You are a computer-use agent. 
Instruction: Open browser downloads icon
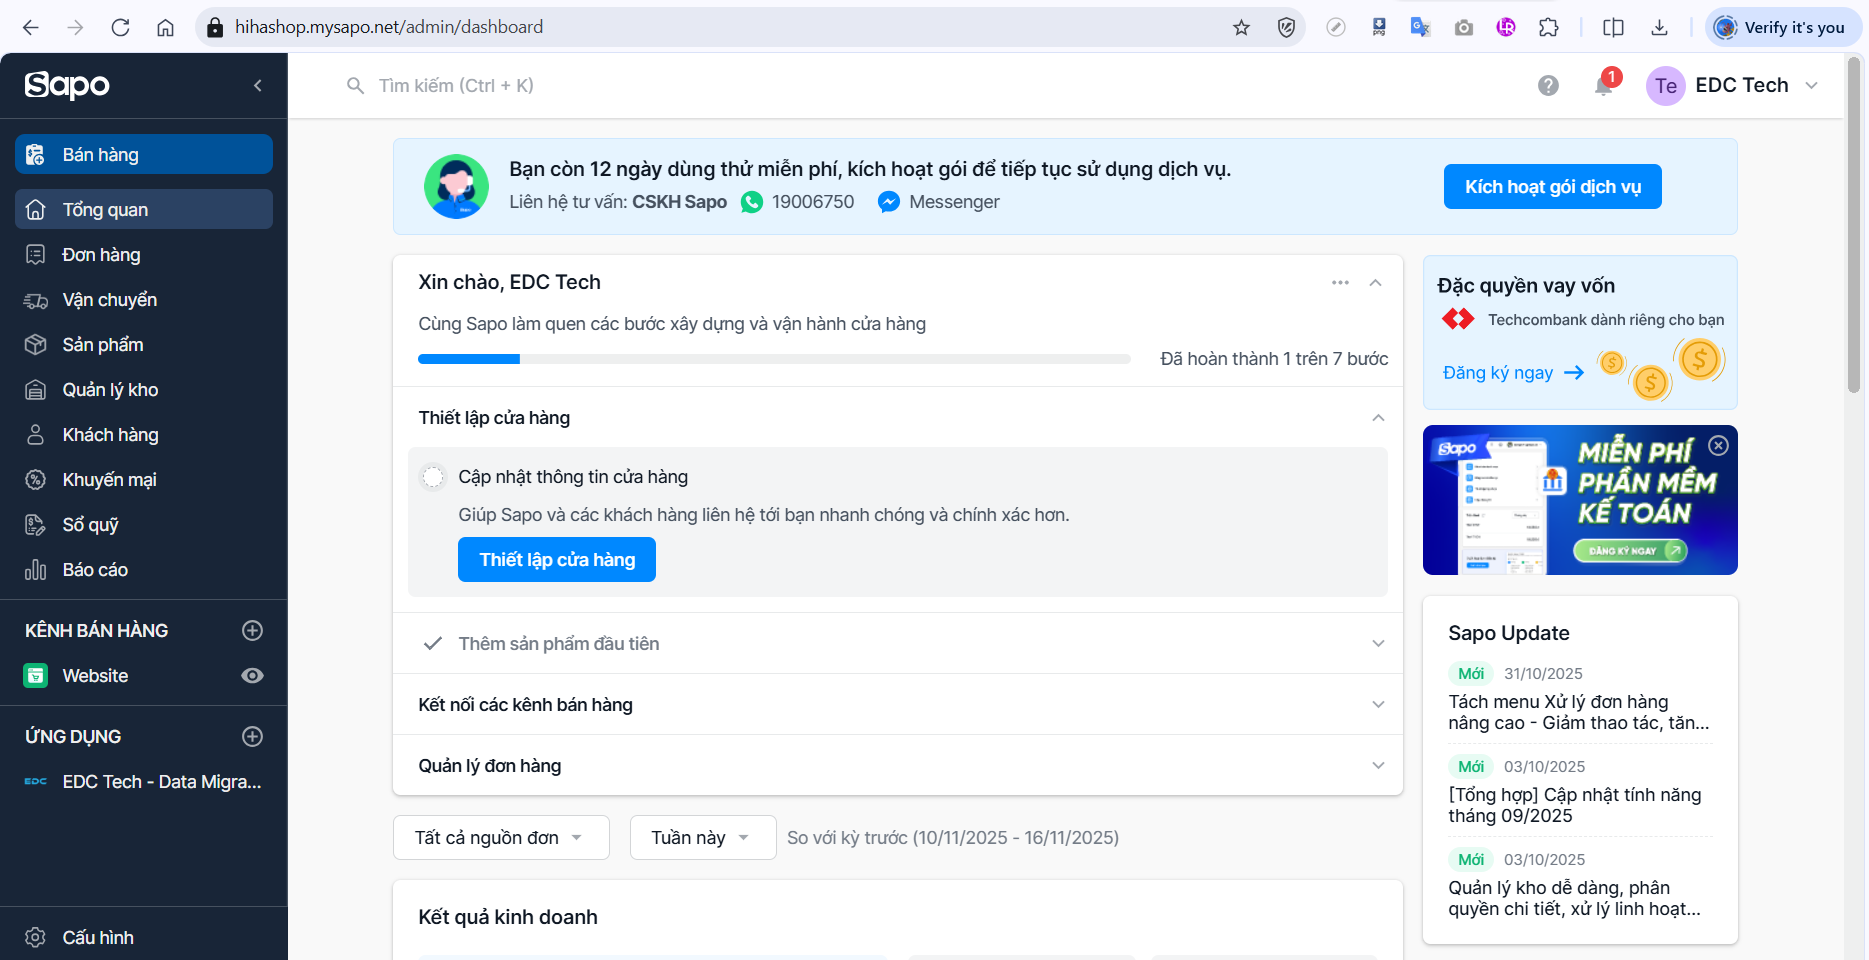tap(1659, 28)
